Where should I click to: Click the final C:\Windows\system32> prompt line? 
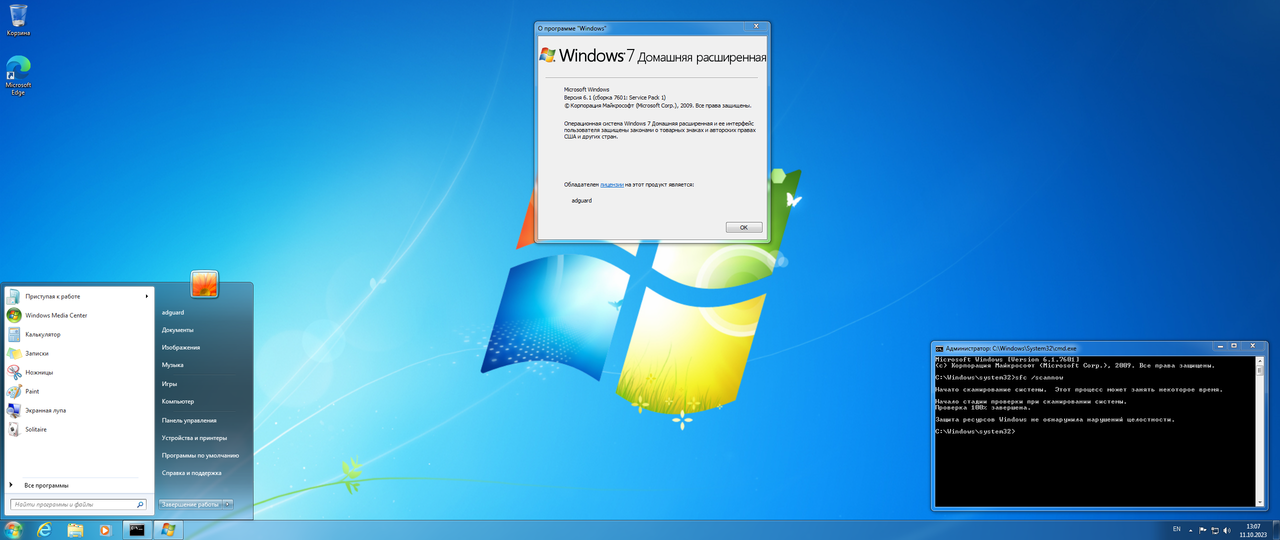[975, 431]
